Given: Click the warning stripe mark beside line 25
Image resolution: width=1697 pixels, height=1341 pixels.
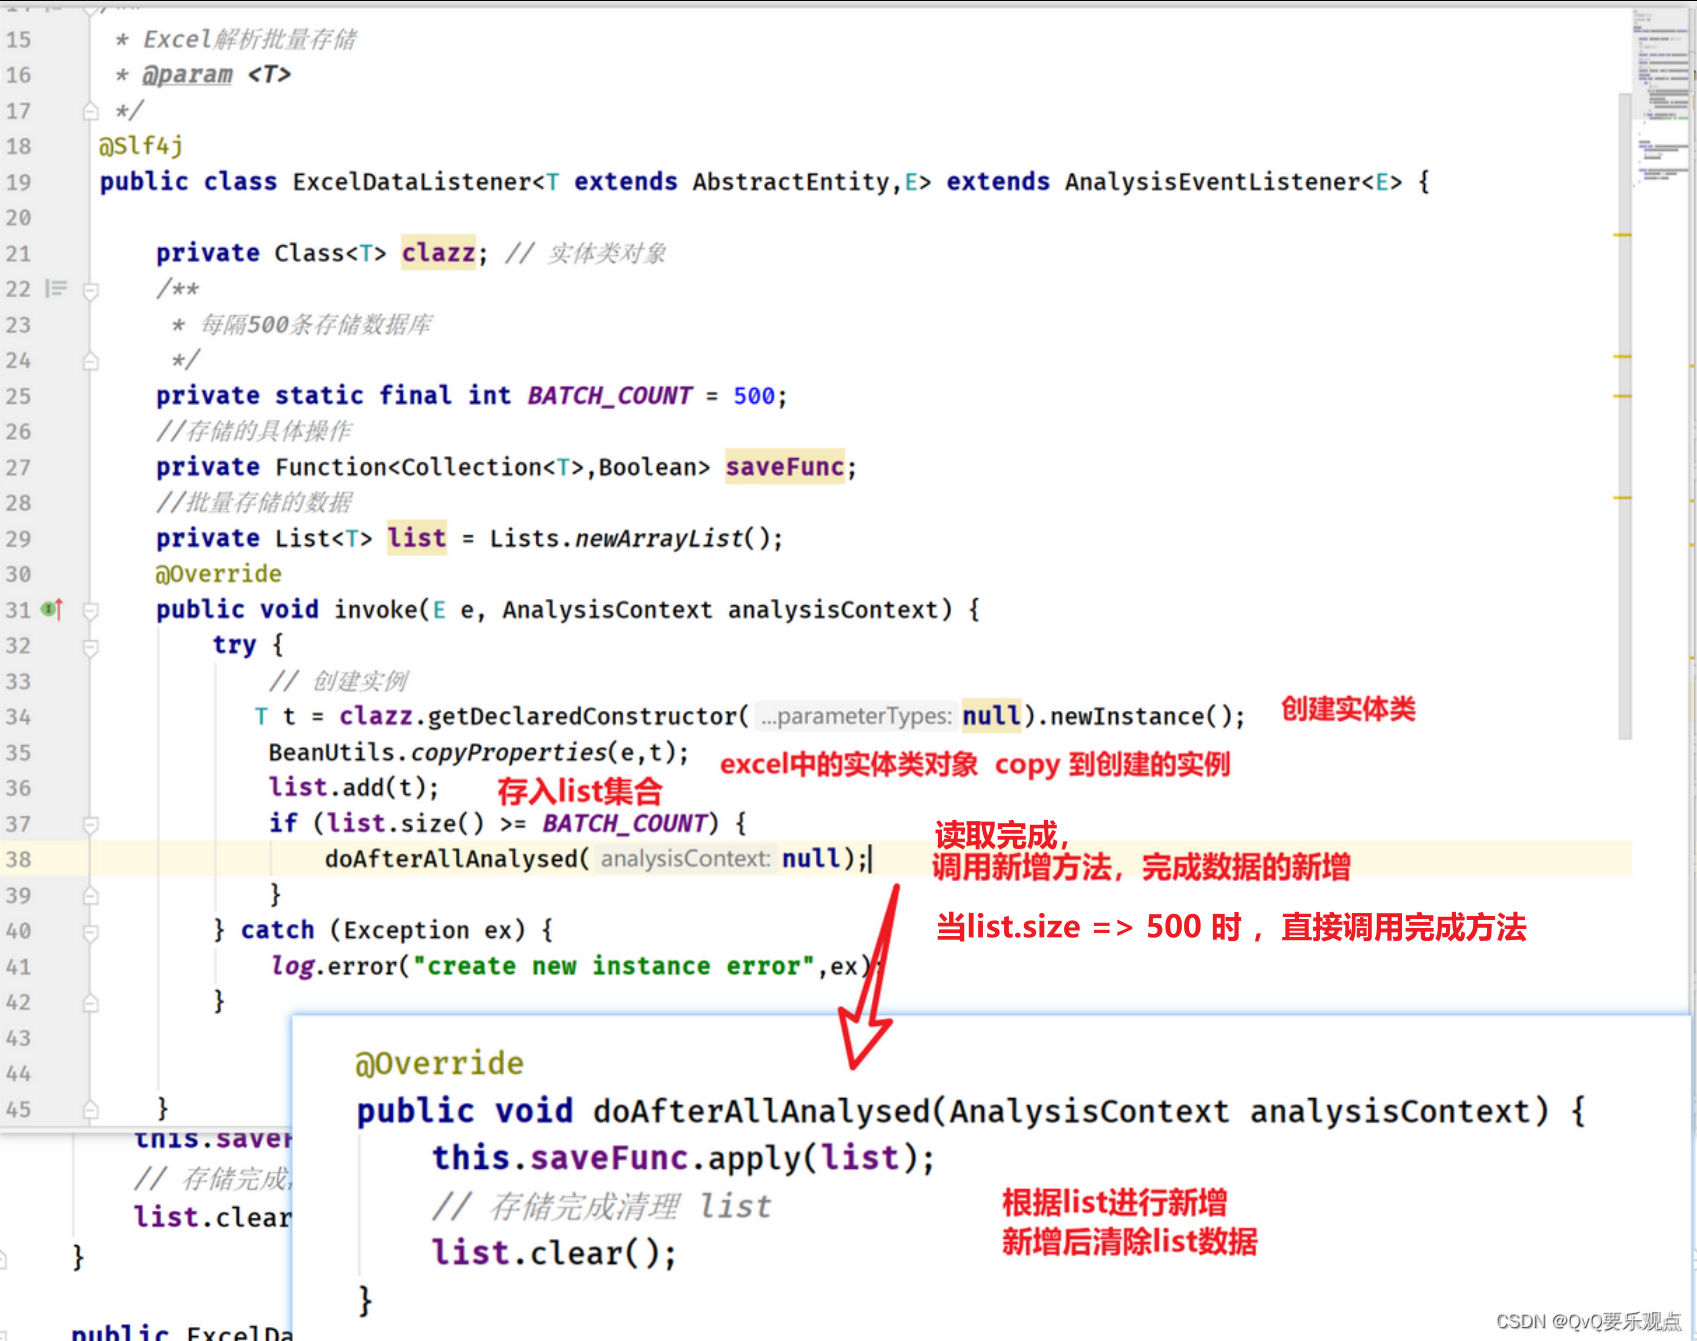Looking at the screenshot, I should click(1622, 396).
